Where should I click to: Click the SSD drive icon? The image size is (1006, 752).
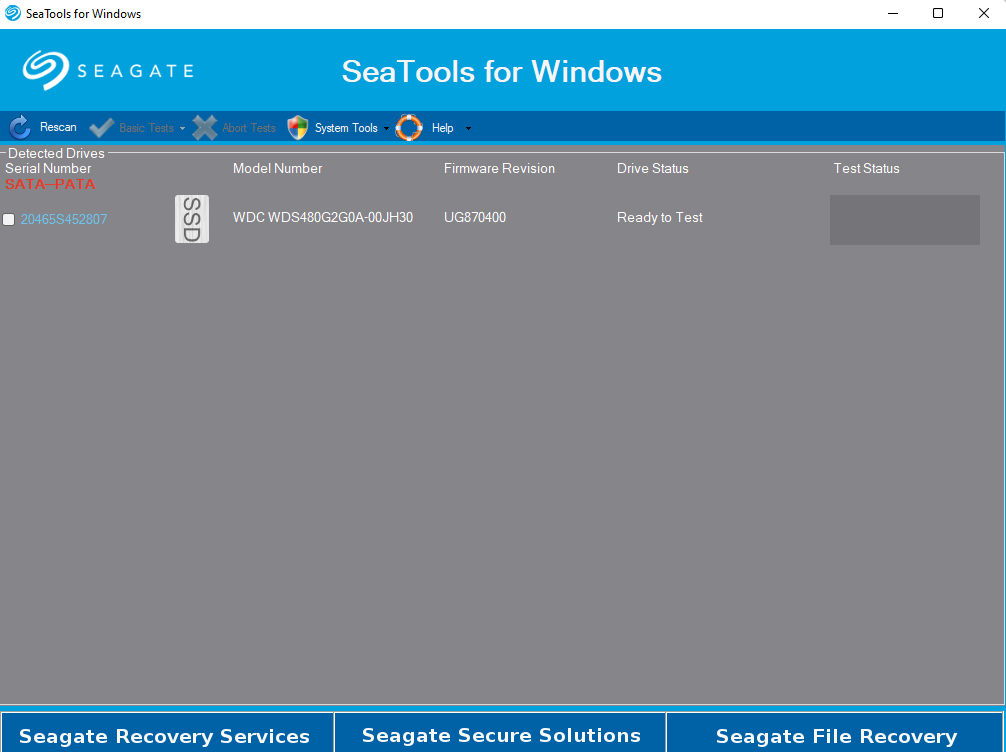(192, 219)
